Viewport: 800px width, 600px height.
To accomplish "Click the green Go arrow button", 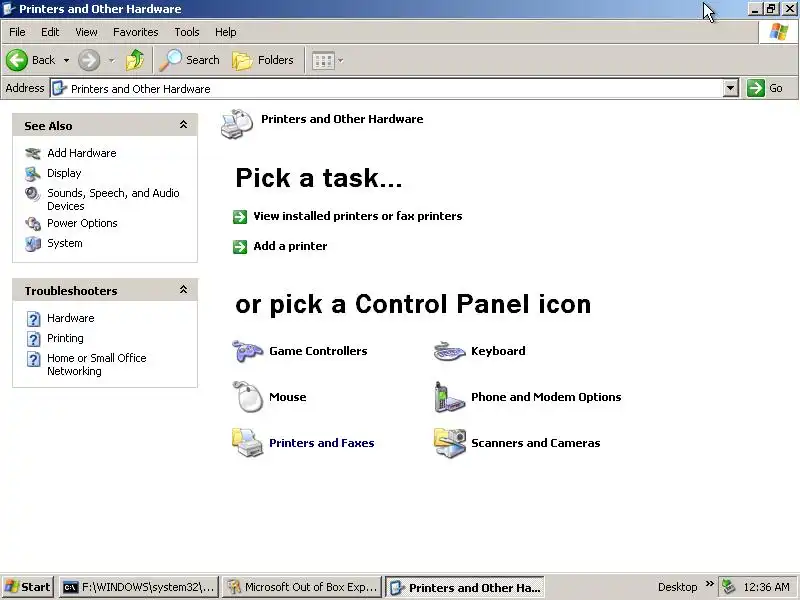I will point(756,88).
